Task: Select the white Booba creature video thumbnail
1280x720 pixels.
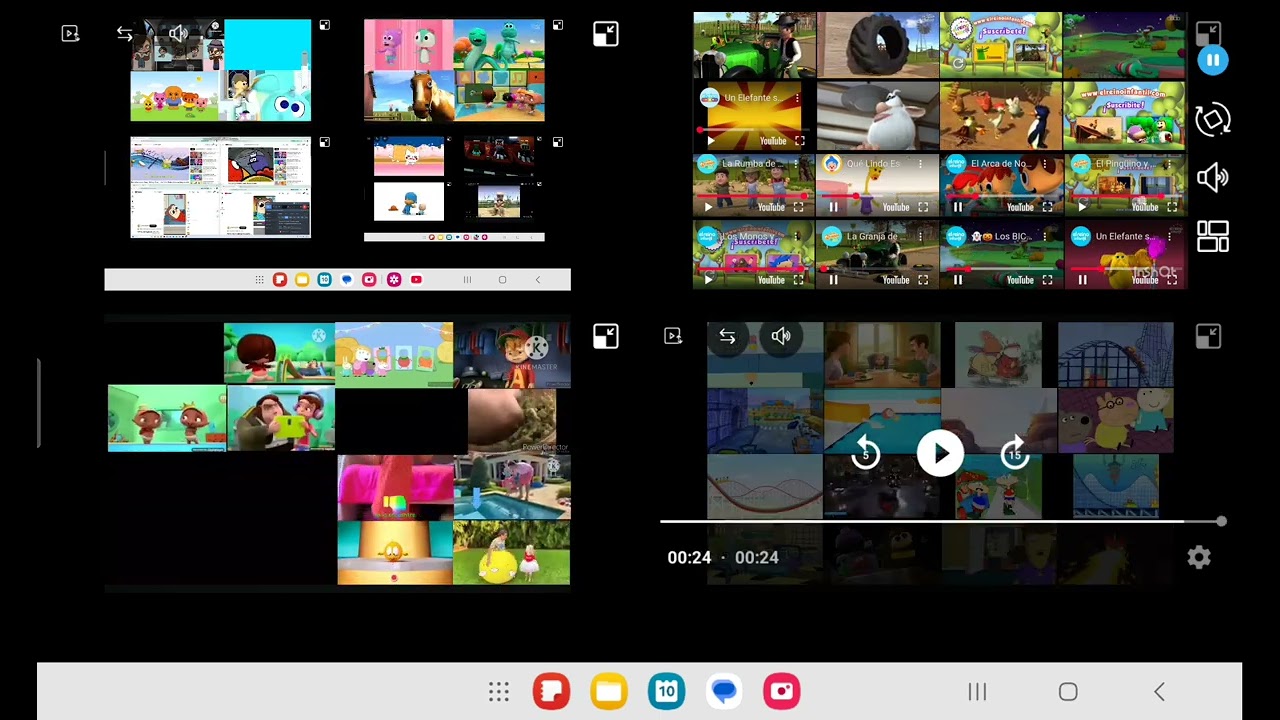Action: pos(878,116)
